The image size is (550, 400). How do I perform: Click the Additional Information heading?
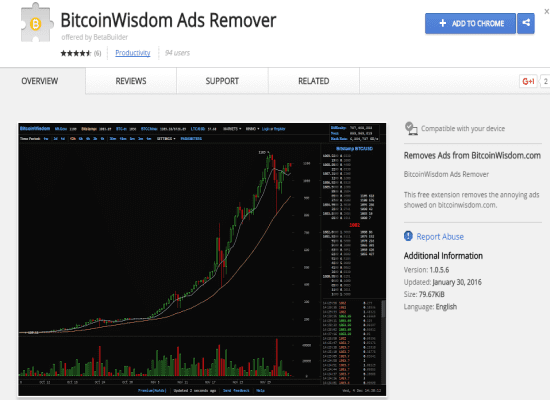(443, 256)
